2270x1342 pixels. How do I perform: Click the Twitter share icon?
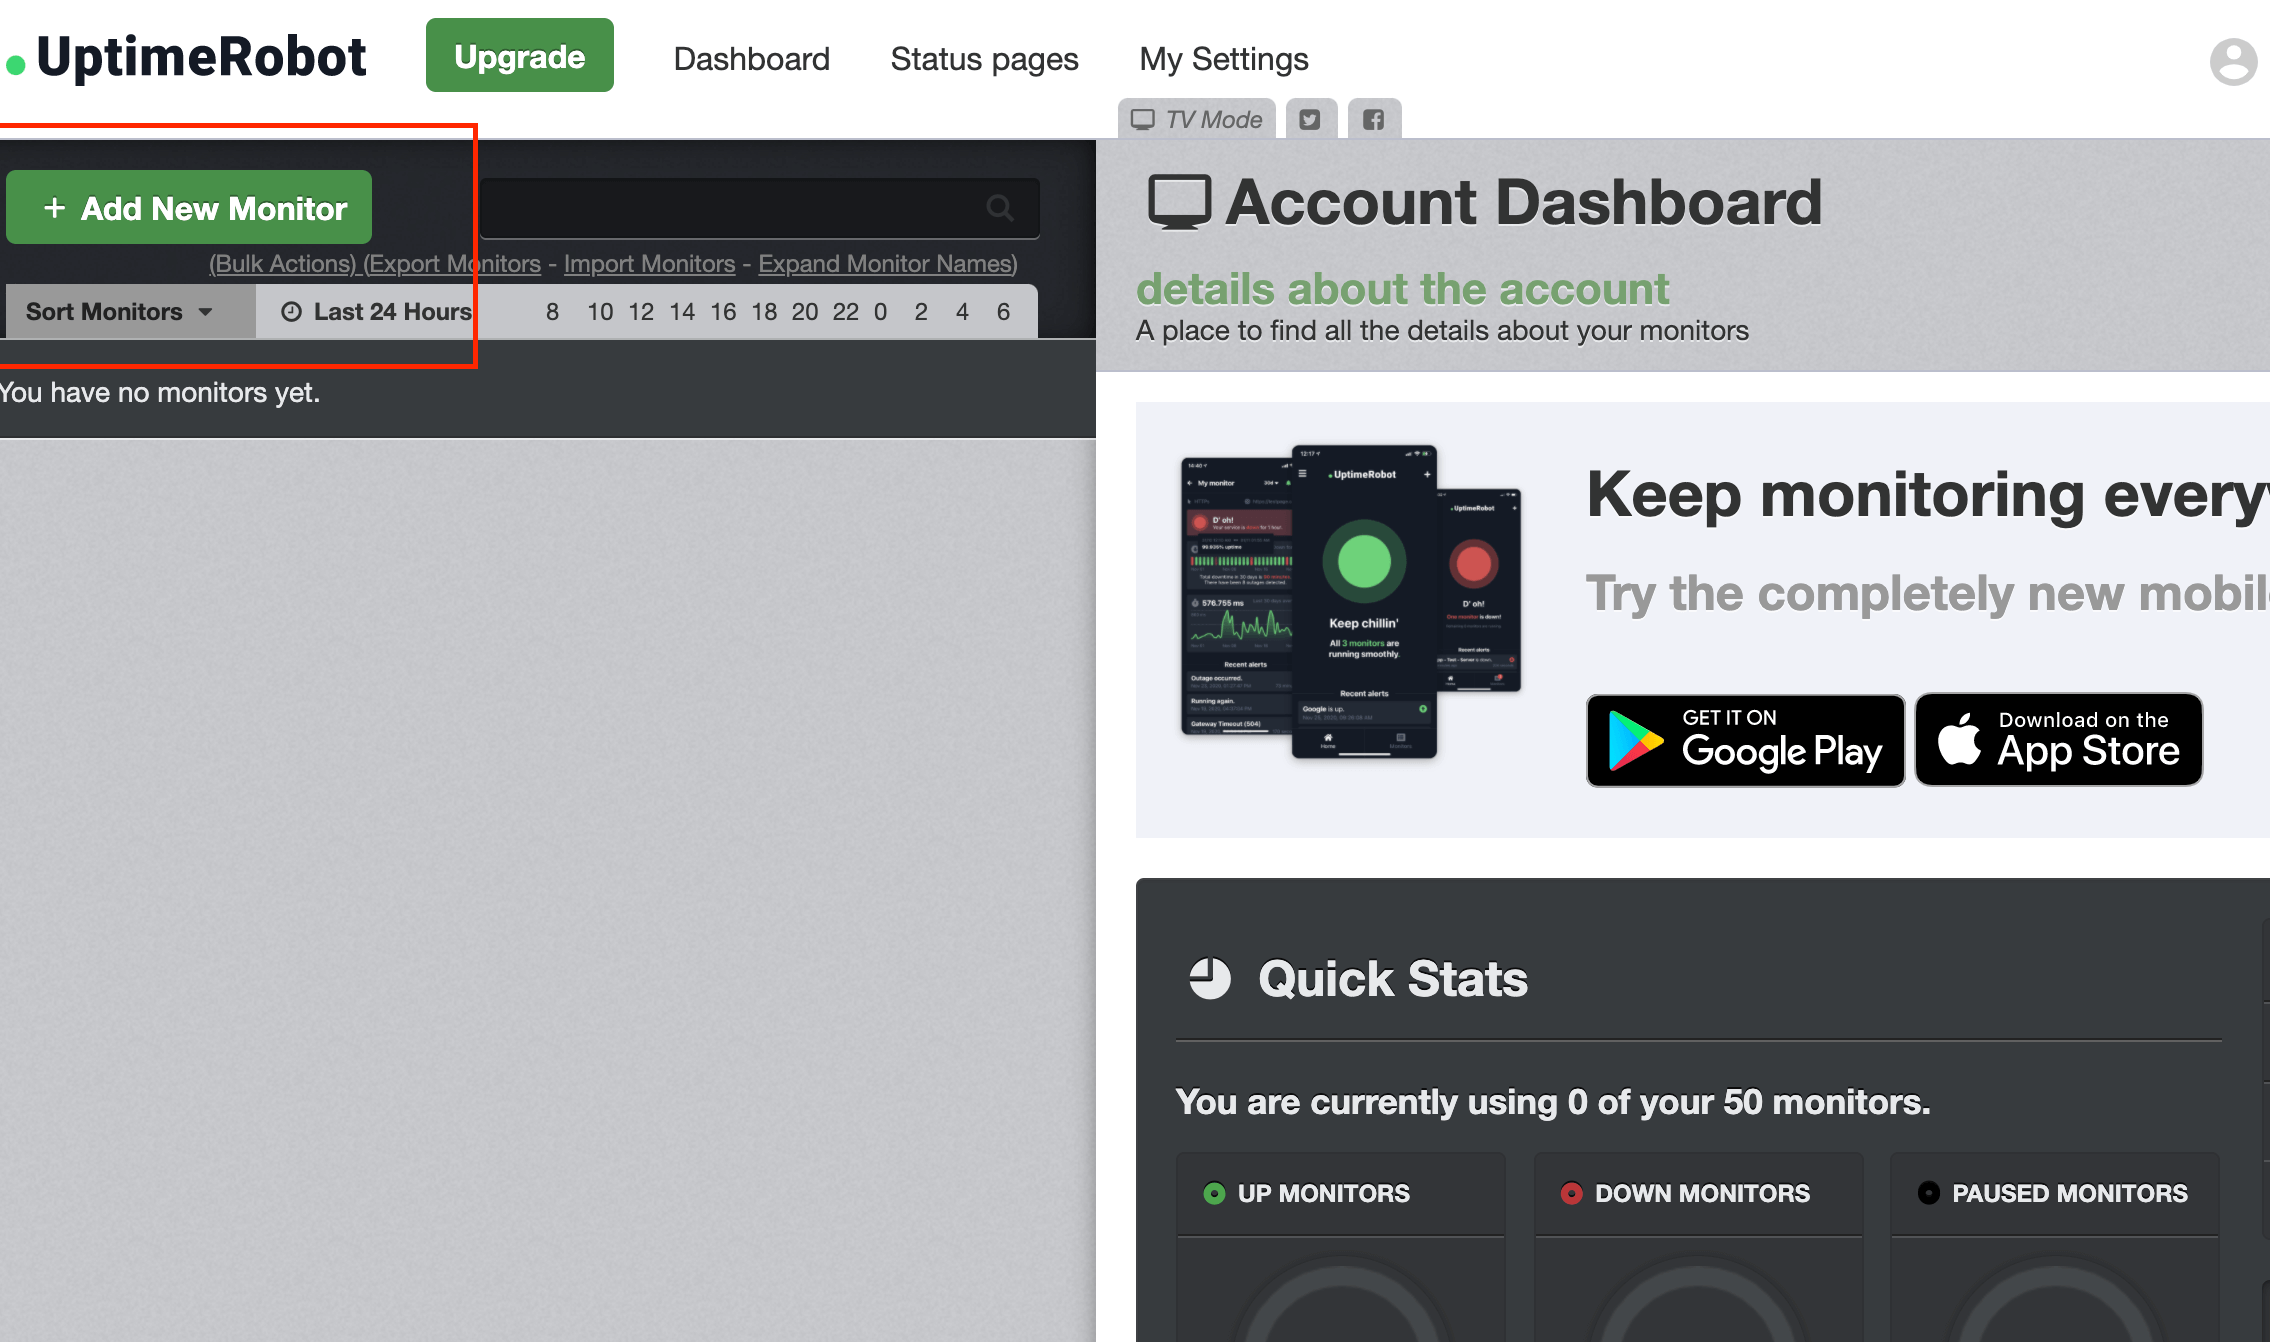[x=1310, y=120]
